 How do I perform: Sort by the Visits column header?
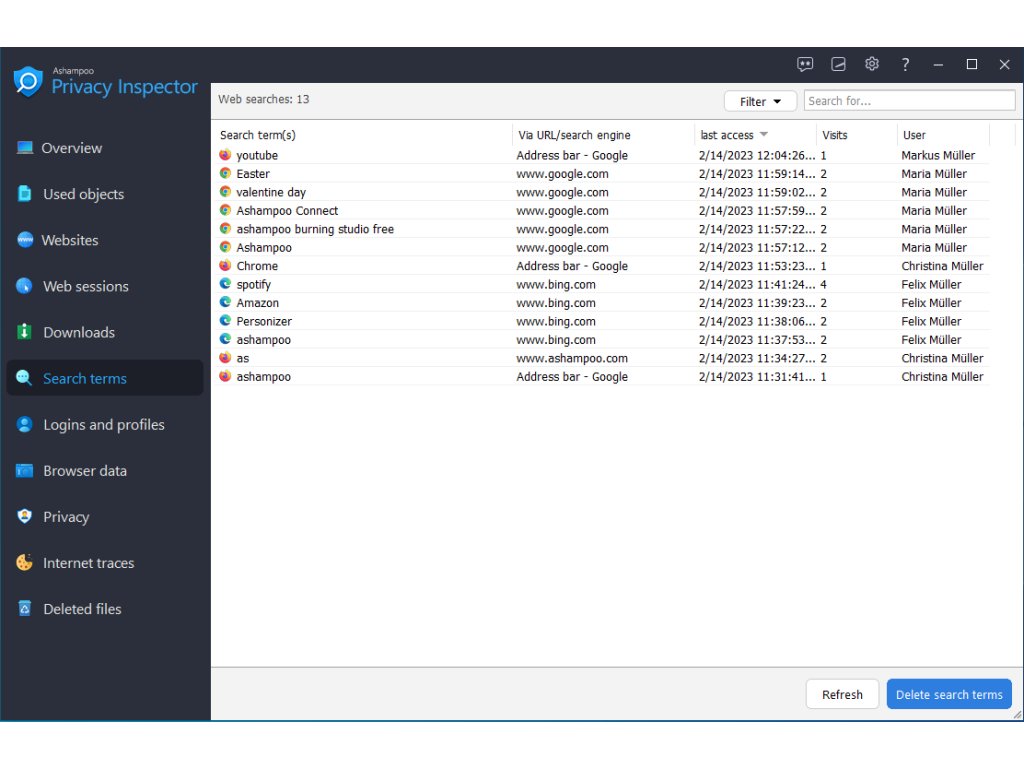click(835, 135)
